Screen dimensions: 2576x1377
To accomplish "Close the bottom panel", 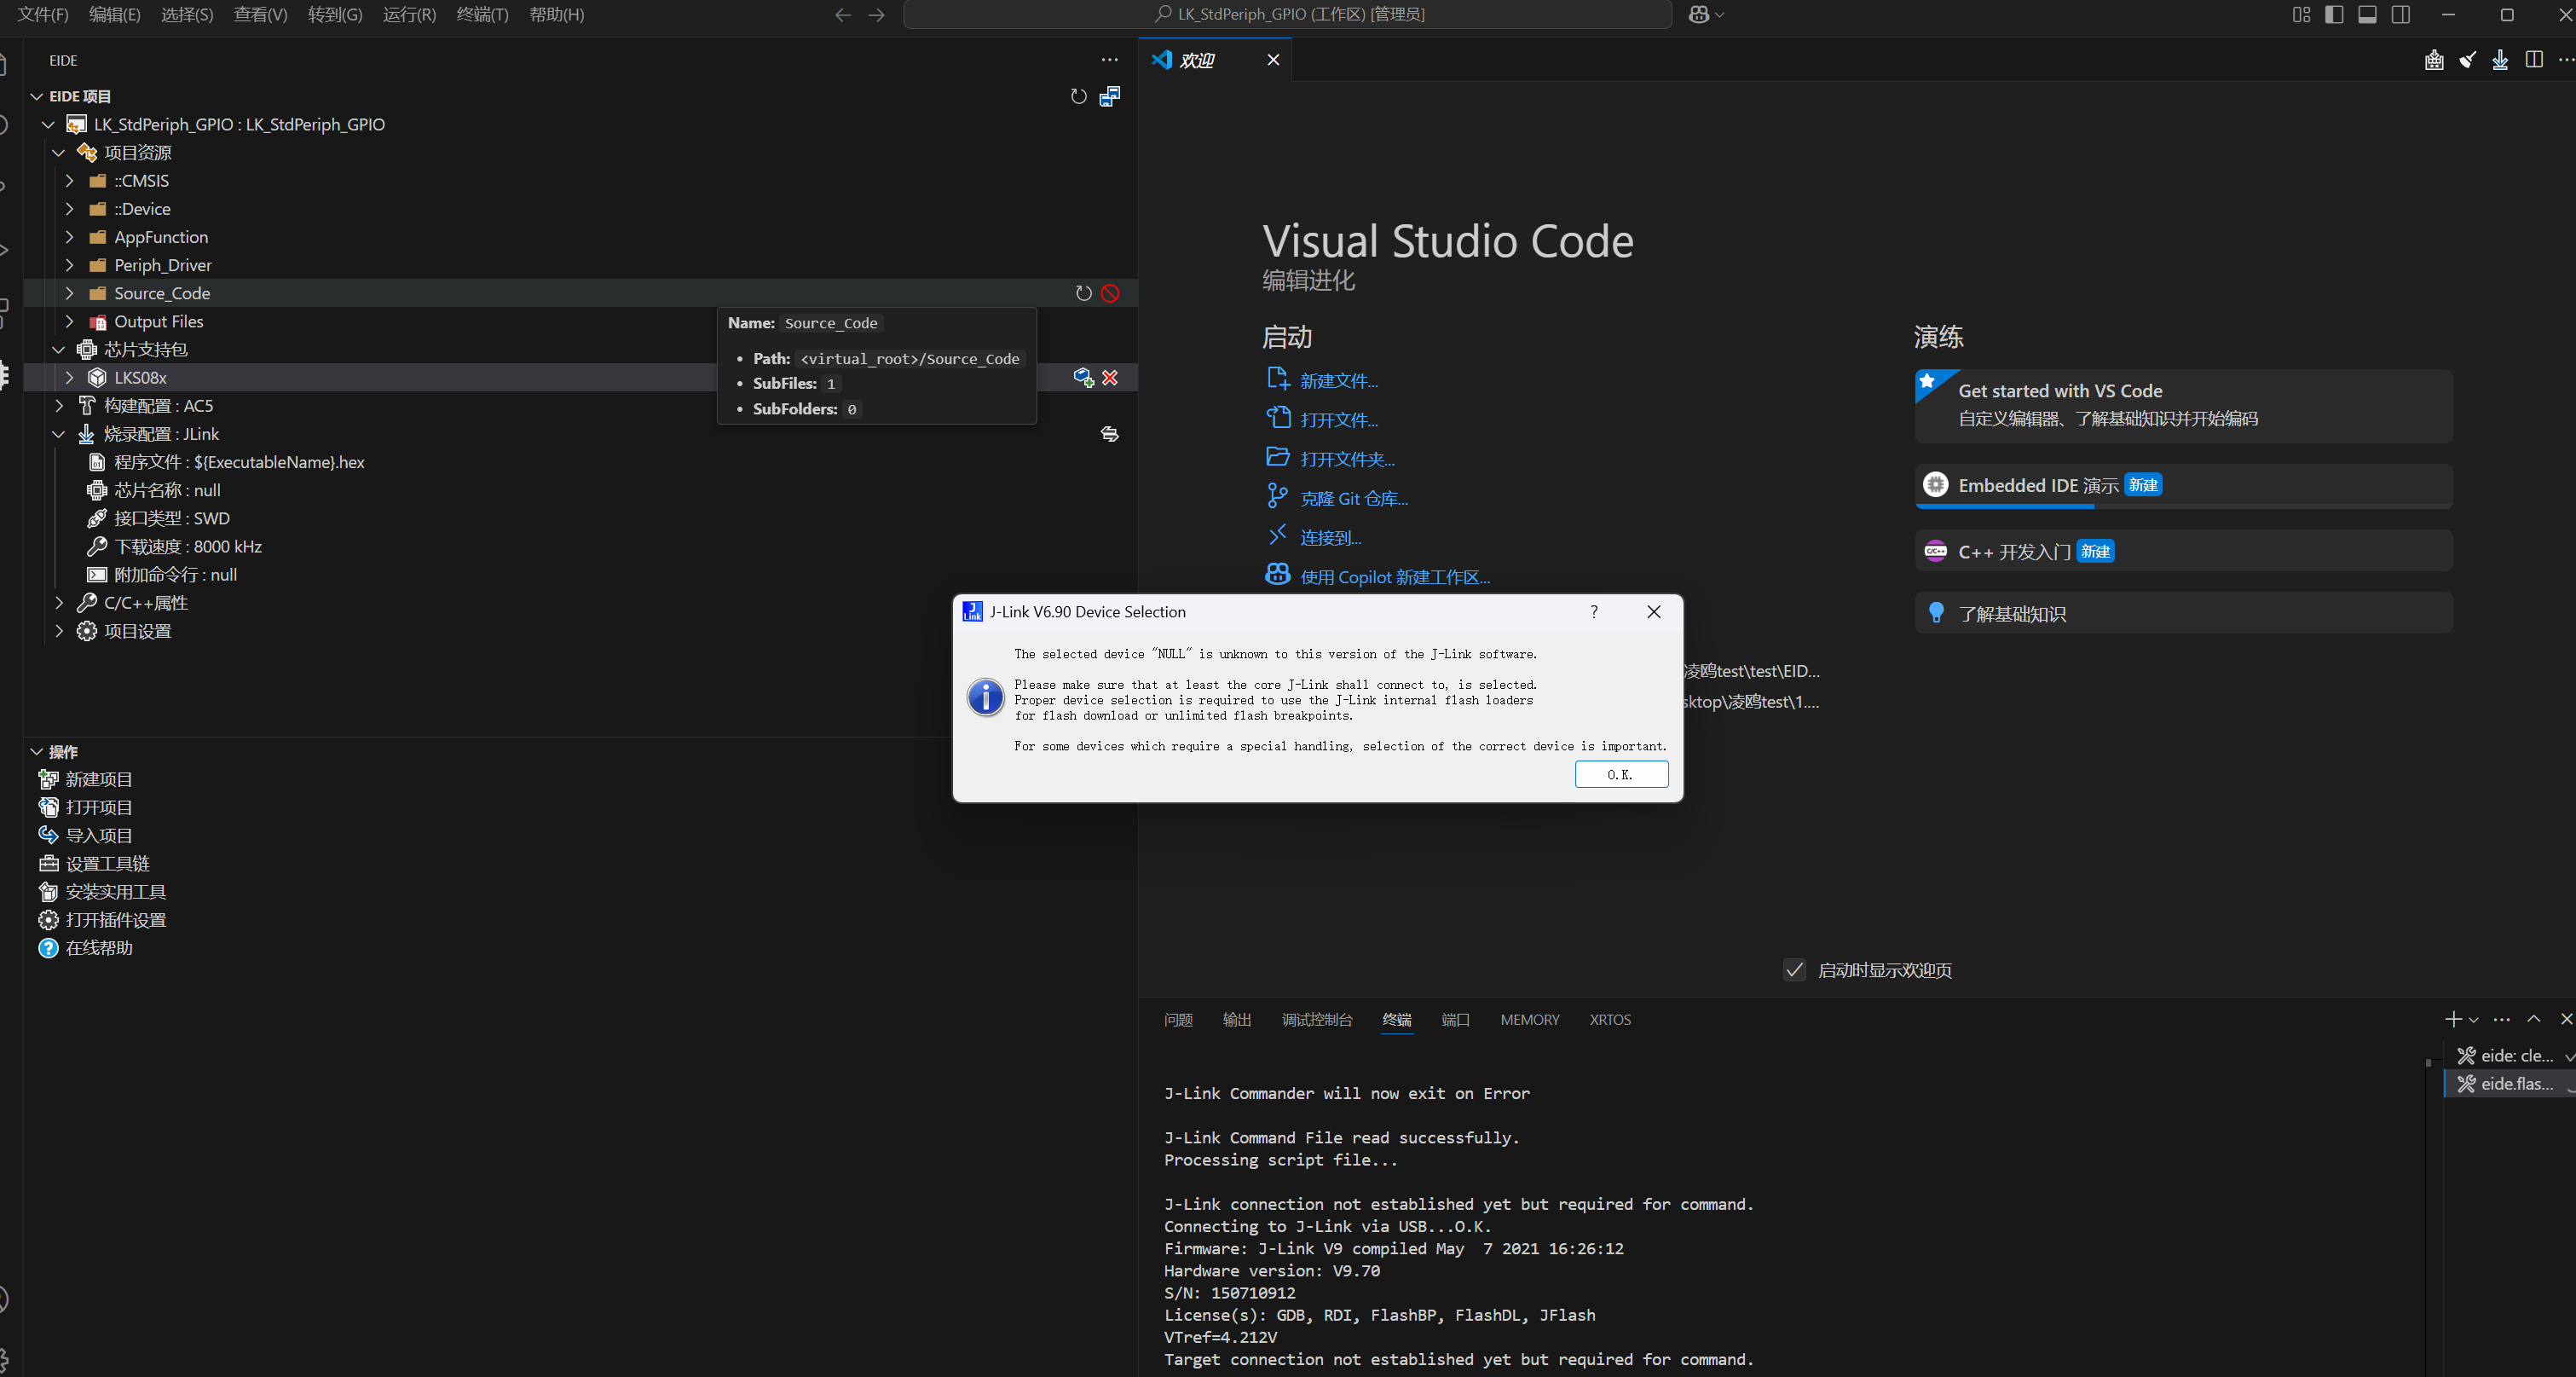I will [x=2566, y=1019].
